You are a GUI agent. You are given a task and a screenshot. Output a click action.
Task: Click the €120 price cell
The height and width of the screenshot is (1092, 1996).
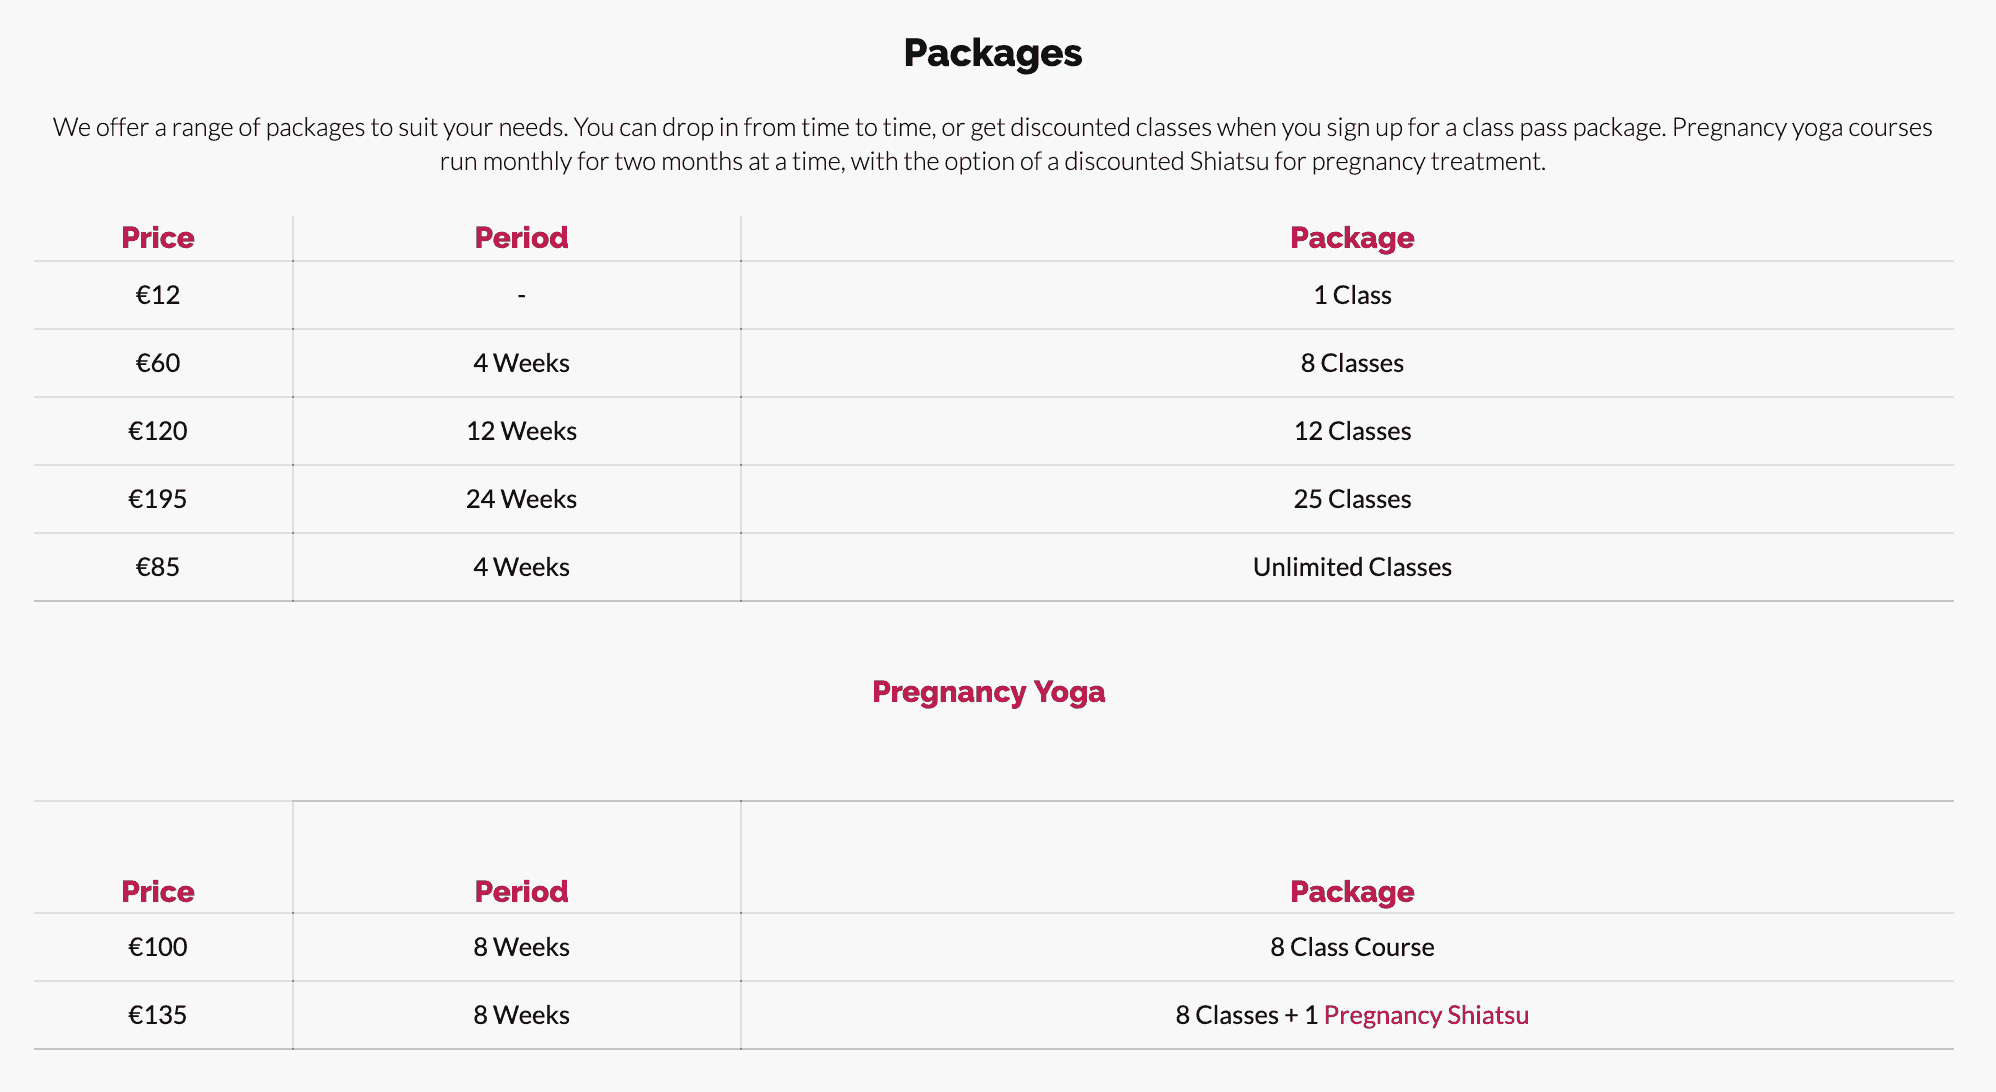point(158,431)
